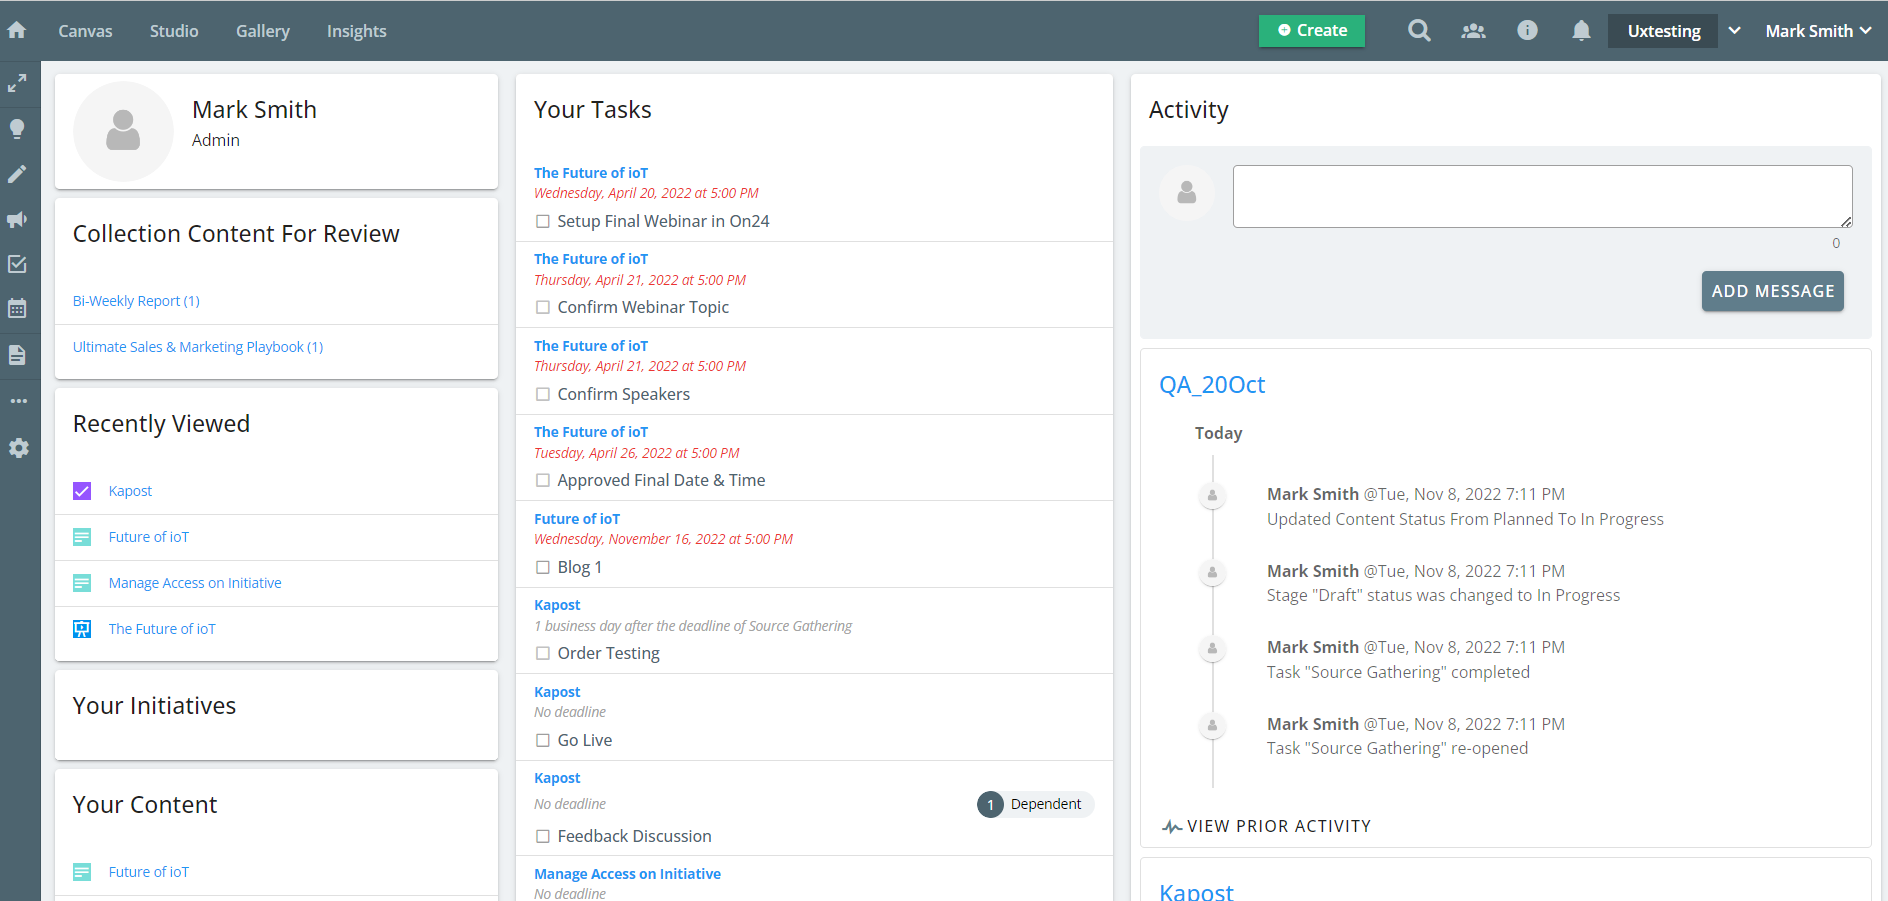Viewport: 1888px width, 901px height.
Task: Open Ultimate Sales & Marketing Playbook (1) link
Action: [x=198, y=347]
